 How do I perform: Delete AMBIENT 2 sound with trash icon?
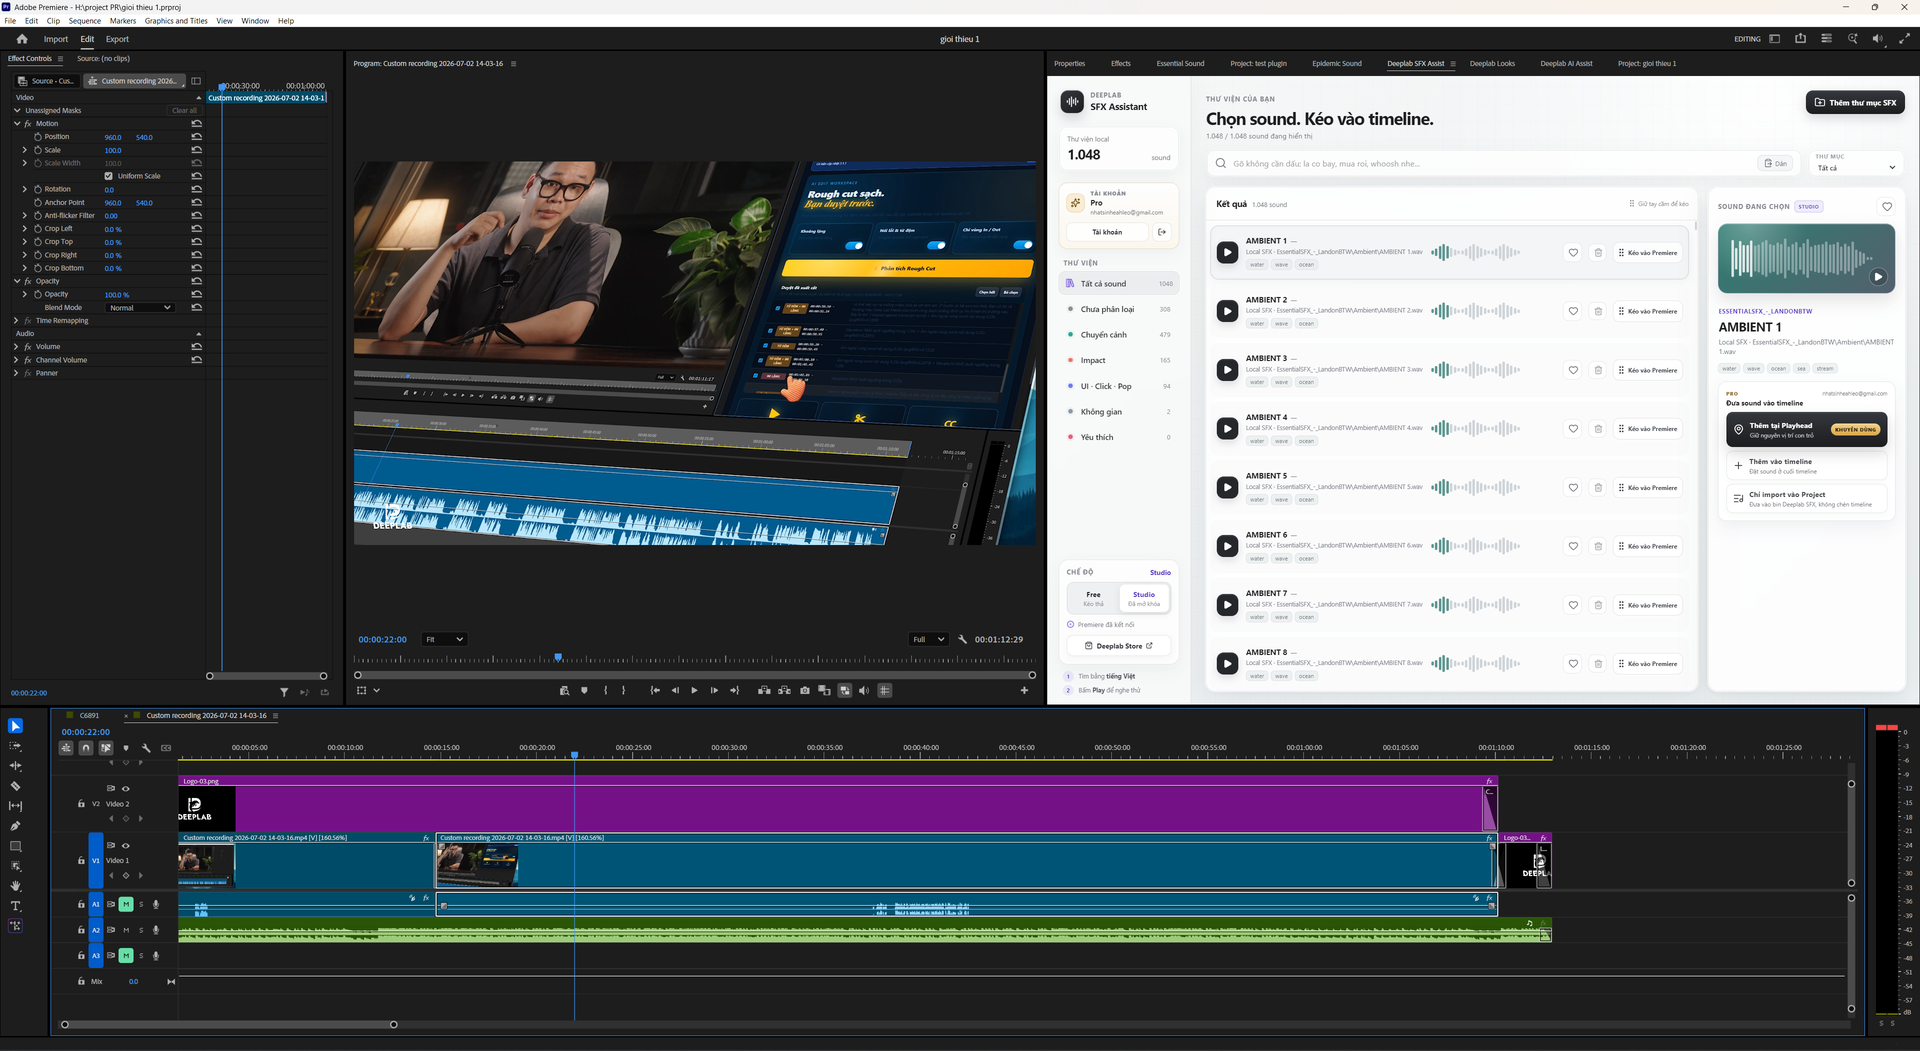point(1598,312)
